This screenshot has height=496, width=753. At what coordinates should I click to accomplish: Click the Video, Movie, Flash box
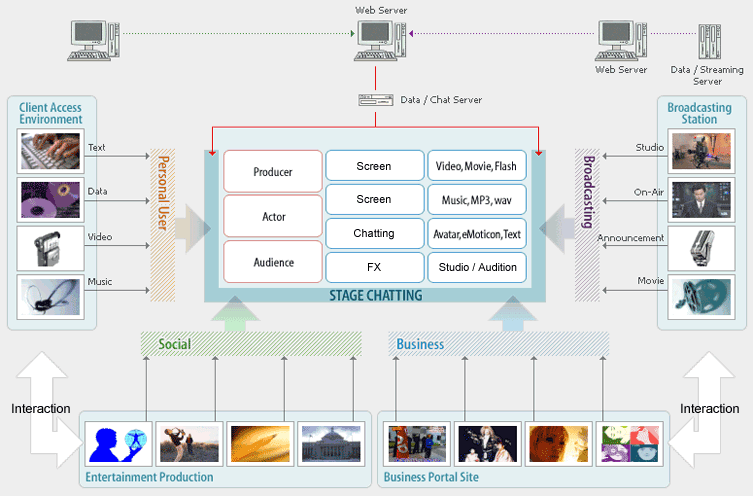click(476, 166)
